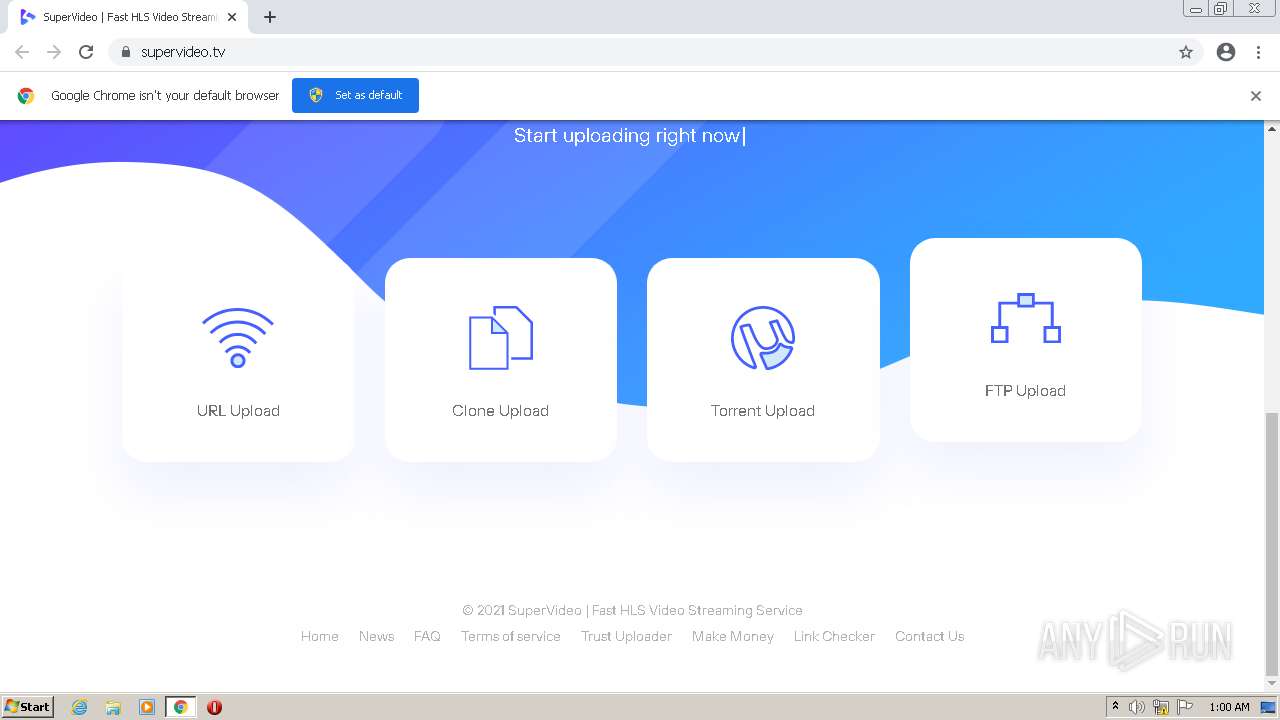Open media player taskbar icon
1280x720 pixels.
[x=147, y=707]
